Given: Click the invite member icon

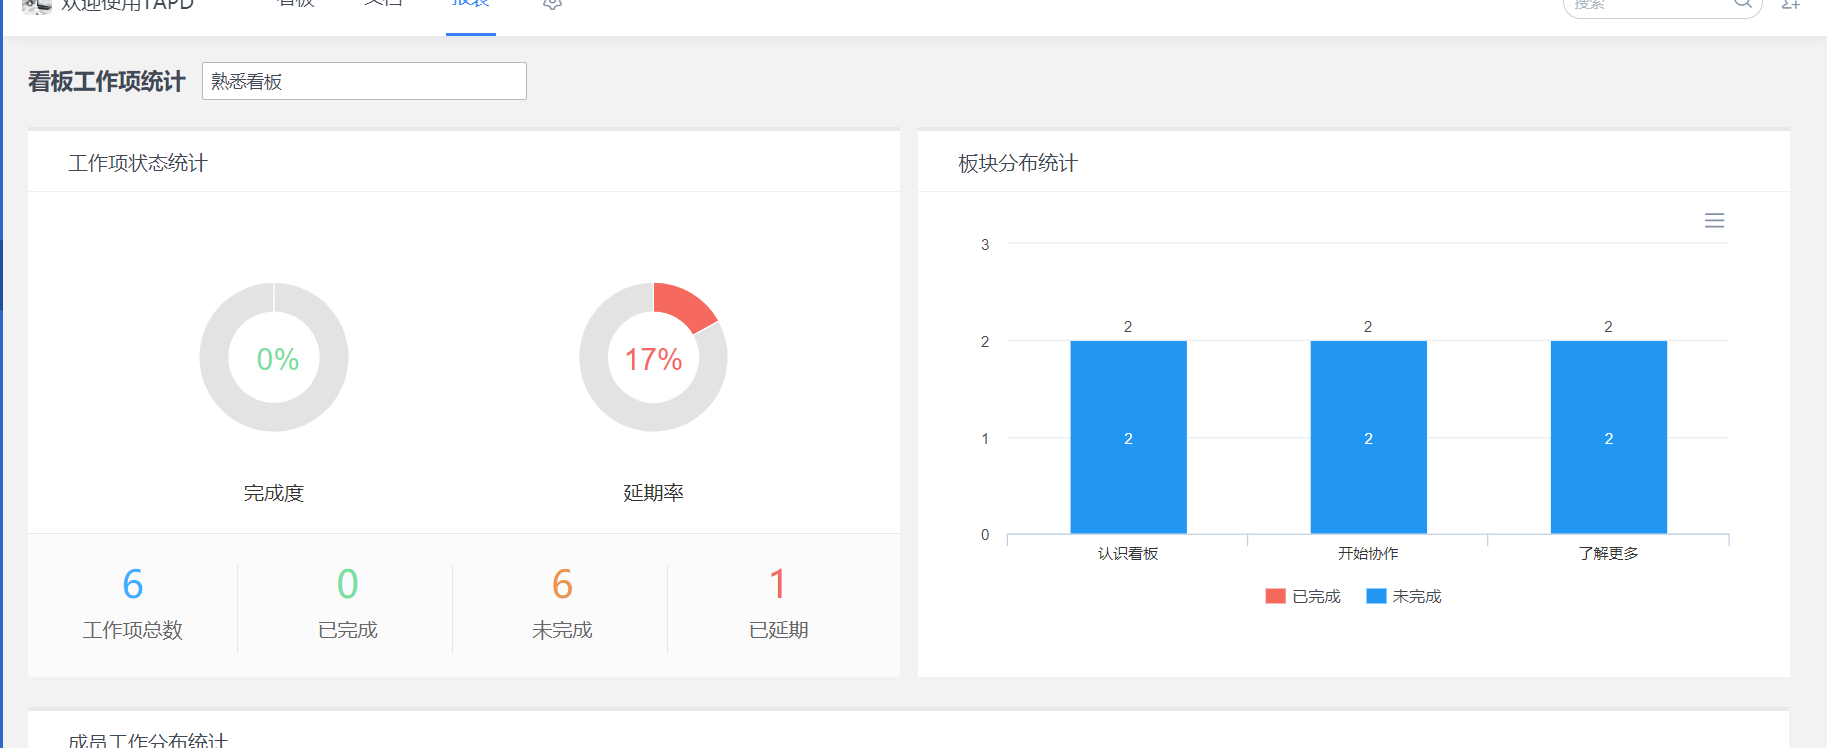Looking at the screenshot, I should [x=1790, y=5].
